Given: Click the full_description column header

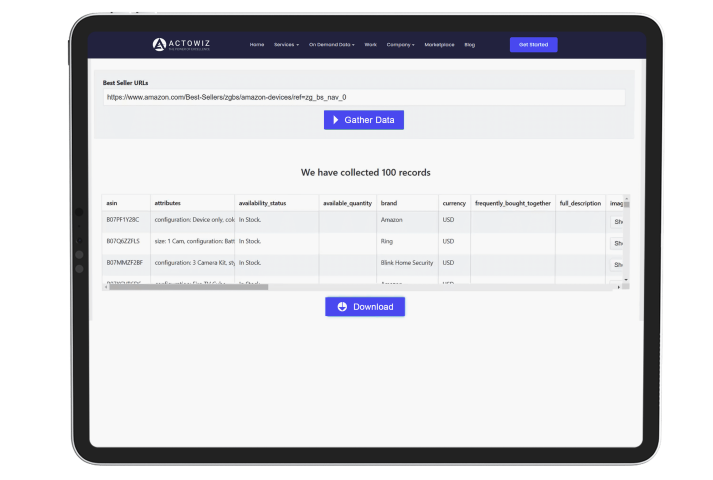Looking at the screenshot, I should 580,203.
